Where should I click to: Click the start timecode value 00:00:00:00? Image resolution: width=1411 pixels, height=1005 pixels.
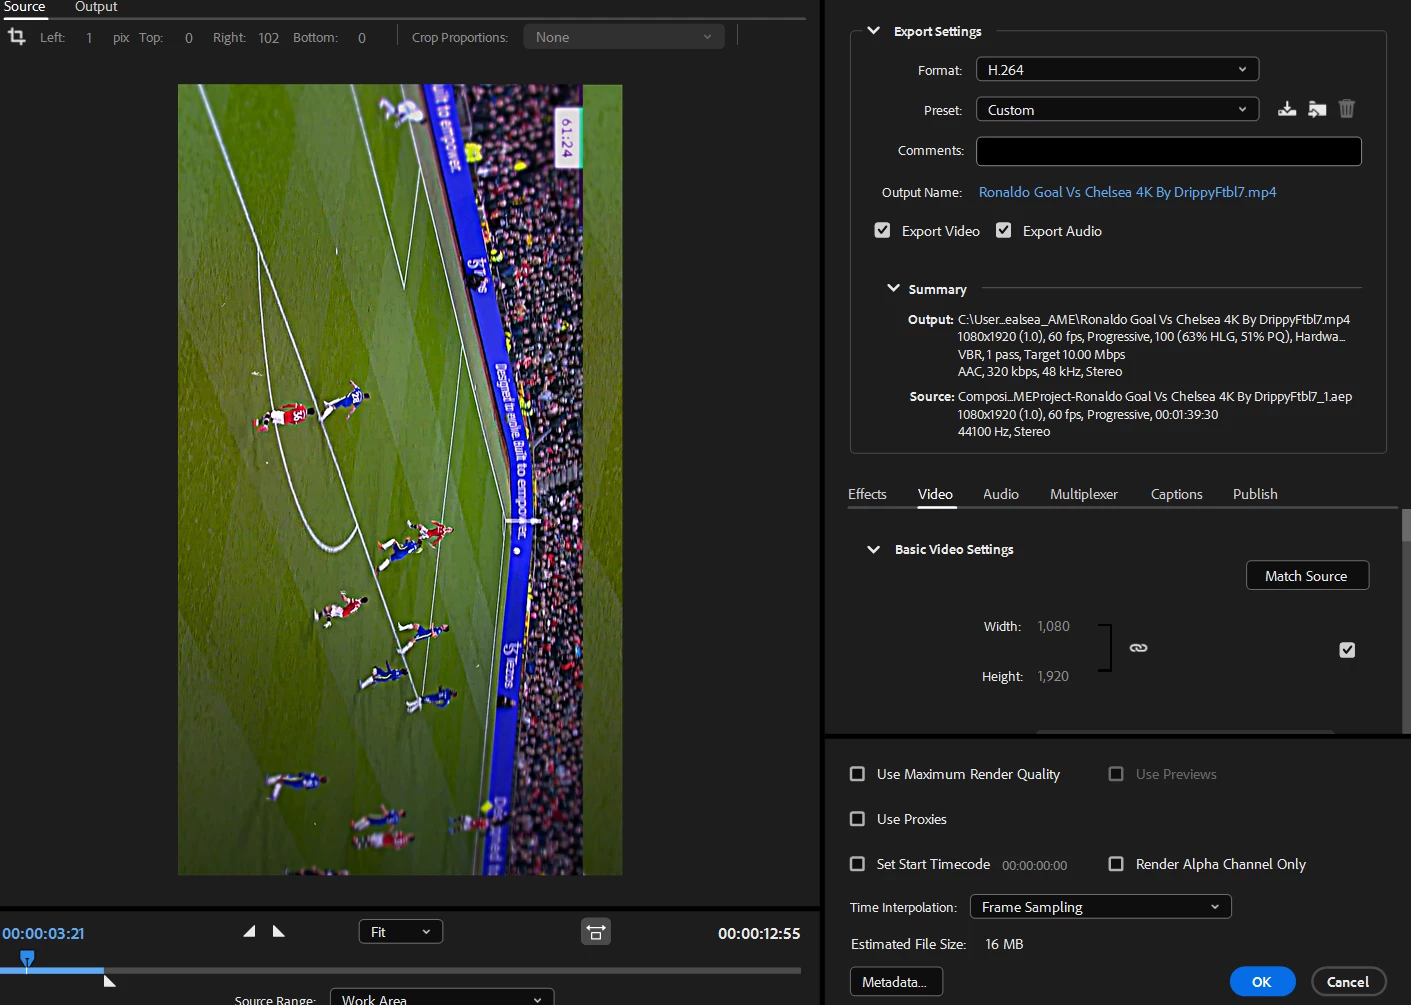(x=1034, y=865)
